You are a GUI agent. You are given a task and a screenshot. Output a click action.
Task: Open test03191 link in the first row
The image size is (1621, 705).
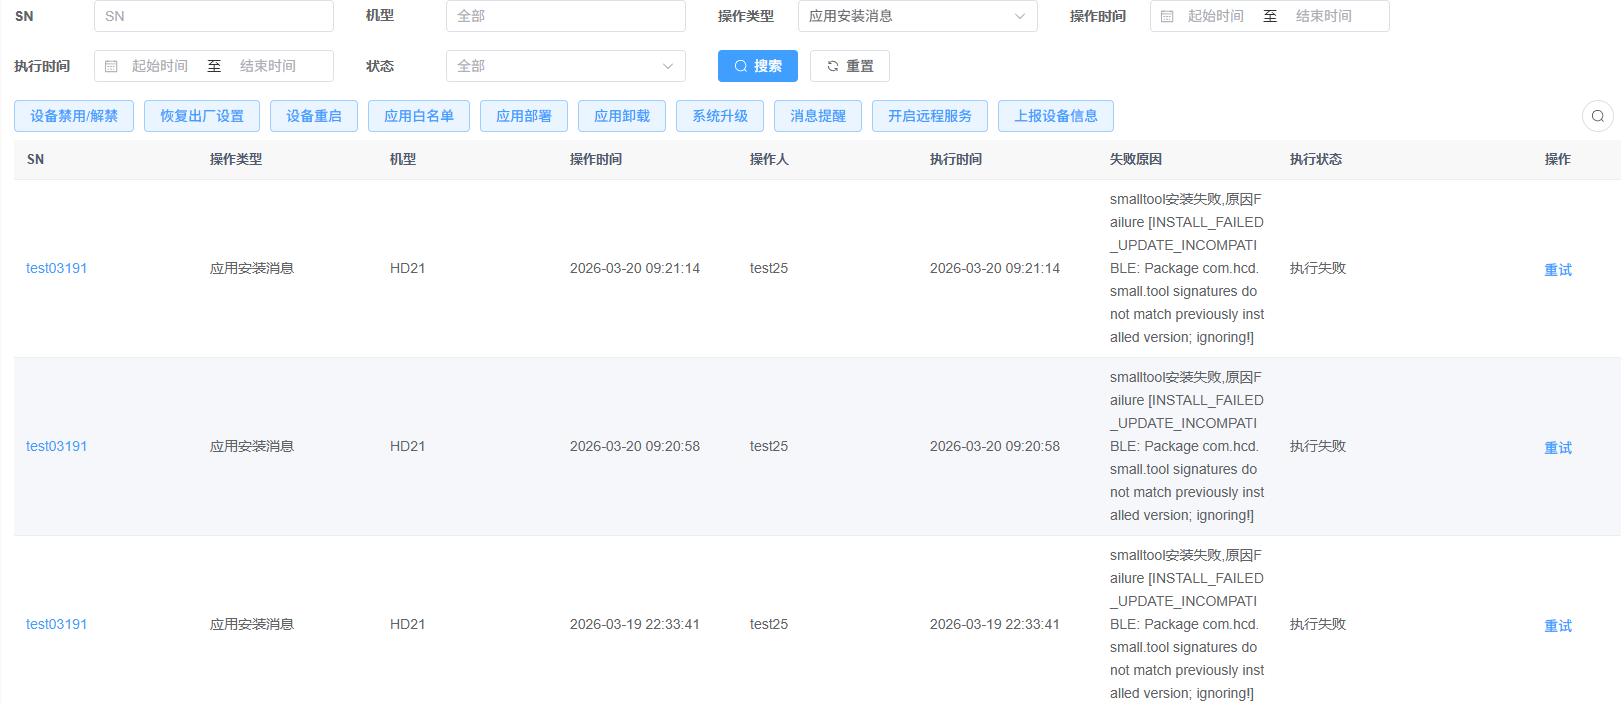tap(57, 268)
